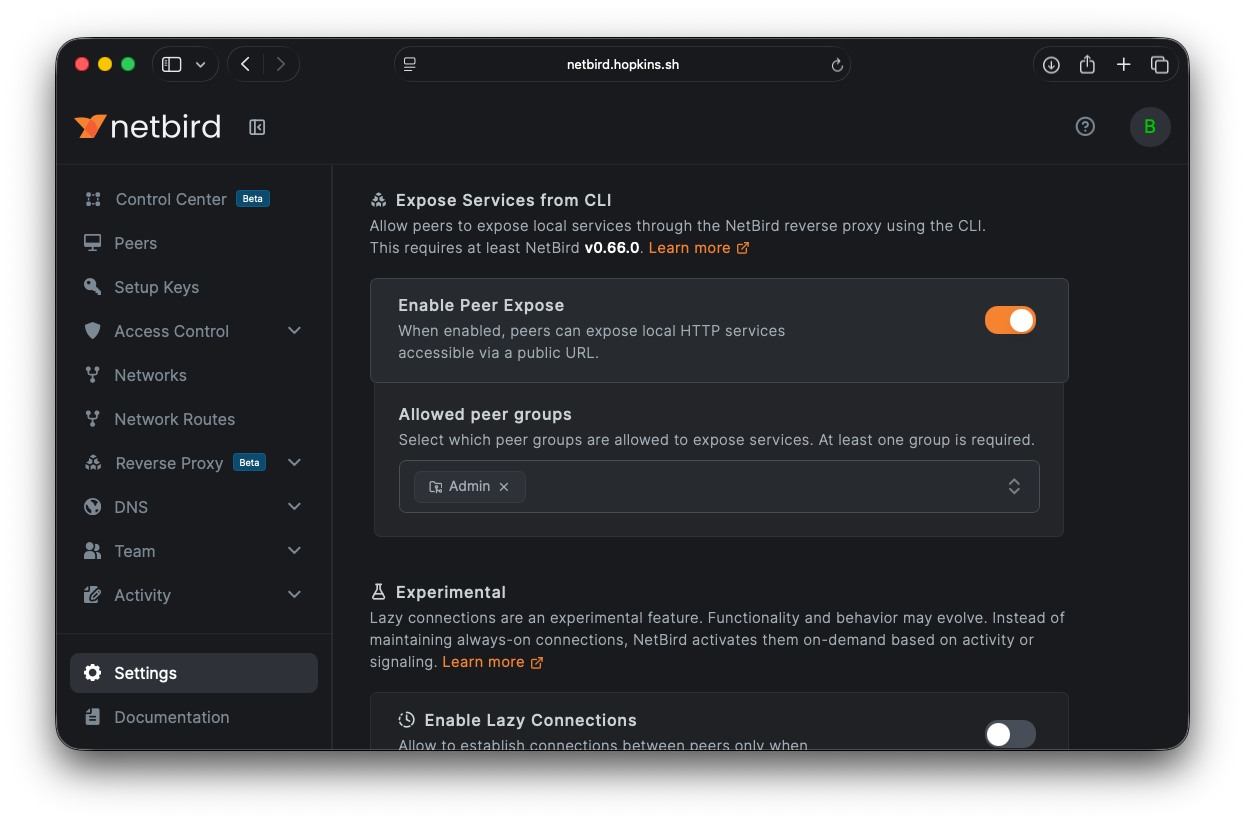1245x824 pixels.
Task: Open the Control Center Beta section
Action: 170,199
